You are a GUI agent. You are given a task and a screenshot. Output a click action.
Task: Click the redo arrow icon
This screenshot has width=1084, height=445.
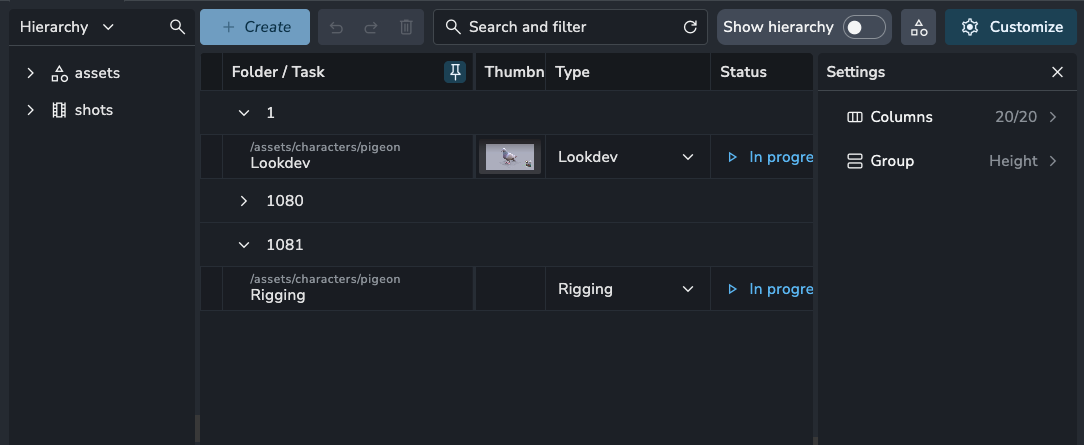click(371, 27)
